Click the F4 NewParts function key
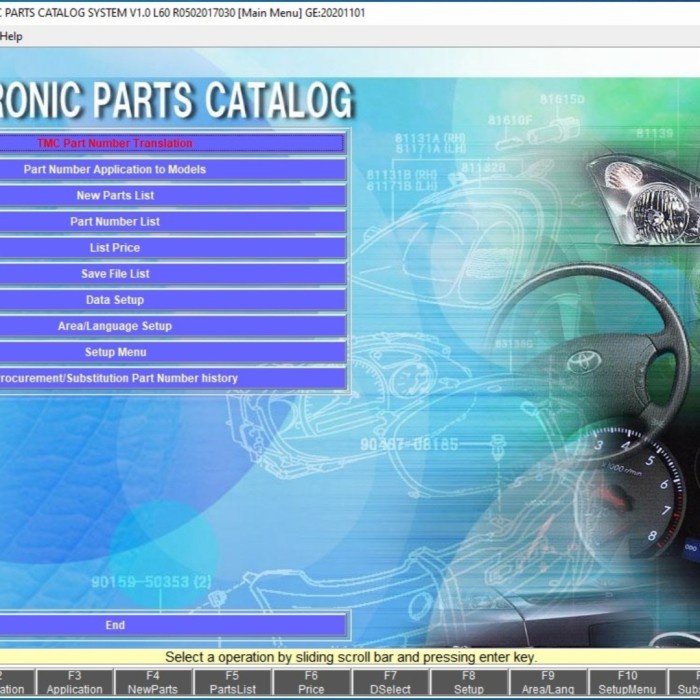Screen dimensions: 700x700 pyautogui.click(x=153, y=683)
